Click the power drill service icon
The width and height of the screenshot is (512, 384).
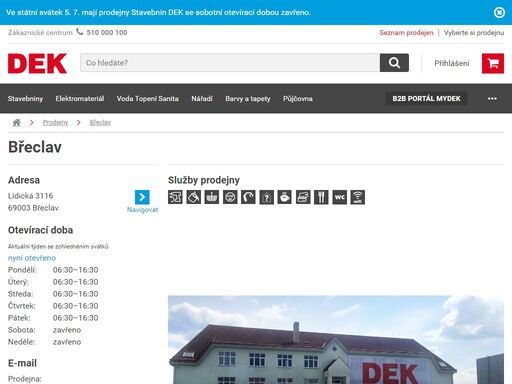click(175, 197)
